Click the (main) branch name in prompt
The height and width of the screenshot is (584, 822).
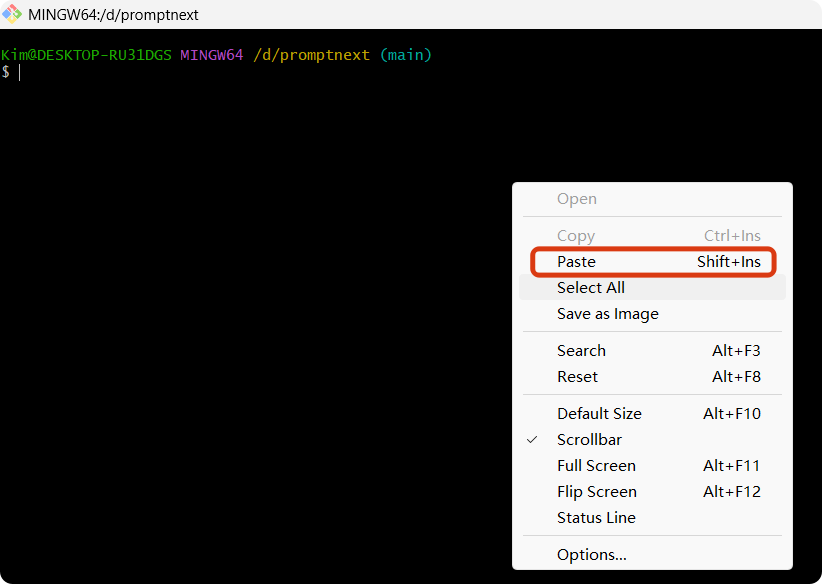(x=406, y=55)
